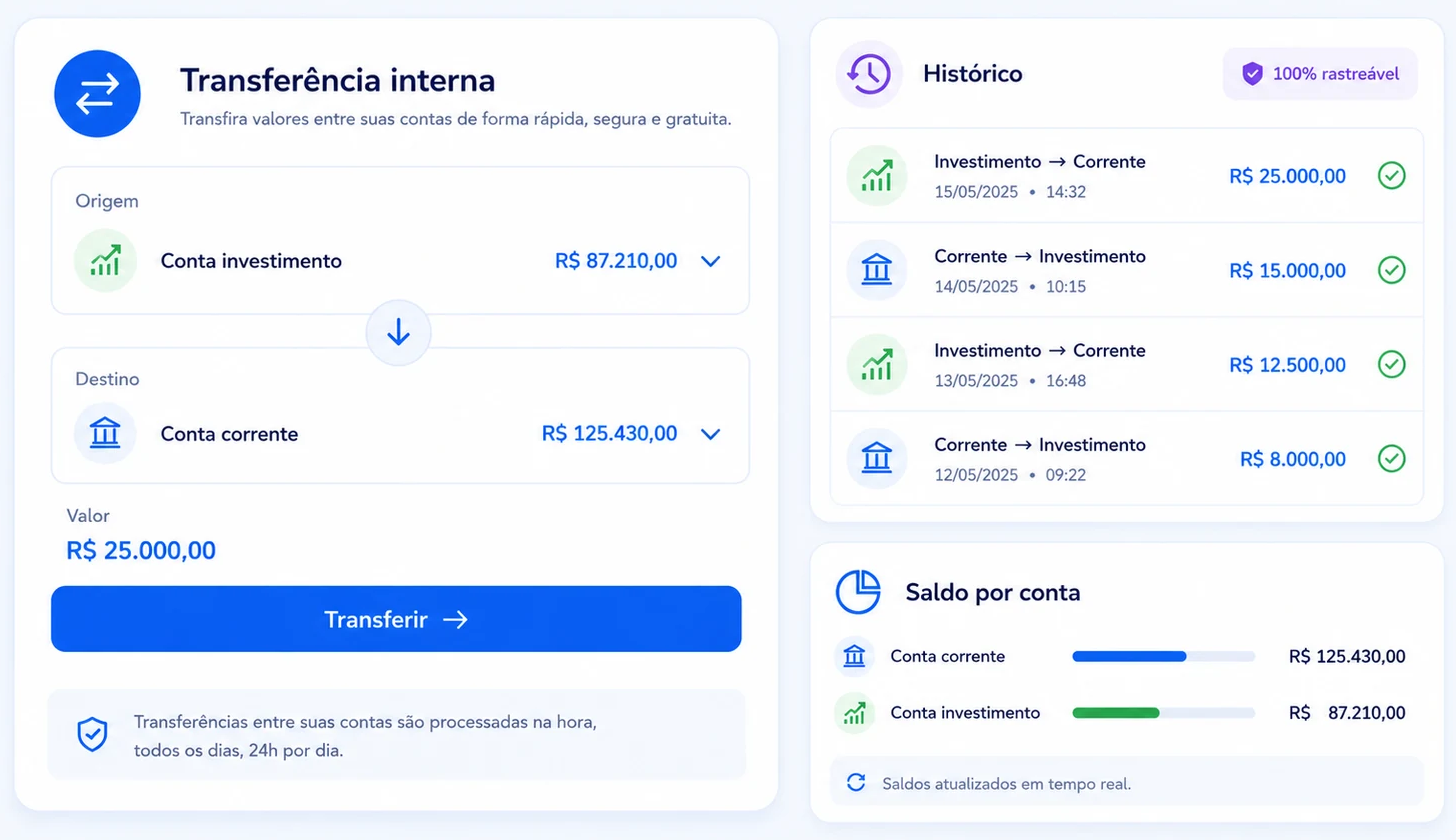Click the Conta corrente bank icon in Destino
Image resolution: width=1456 pixels, height=840 pixels.
[x=105, y=434]
